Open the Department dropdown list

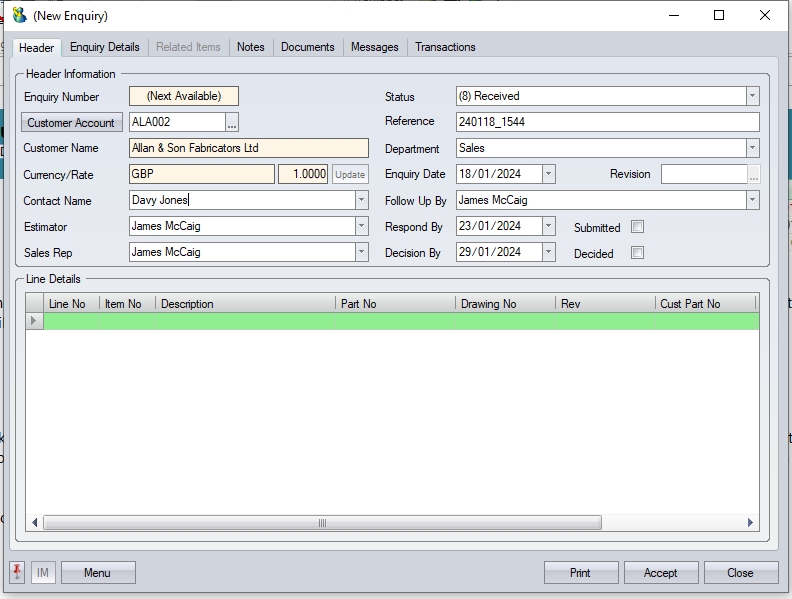(x=752, y=148)
